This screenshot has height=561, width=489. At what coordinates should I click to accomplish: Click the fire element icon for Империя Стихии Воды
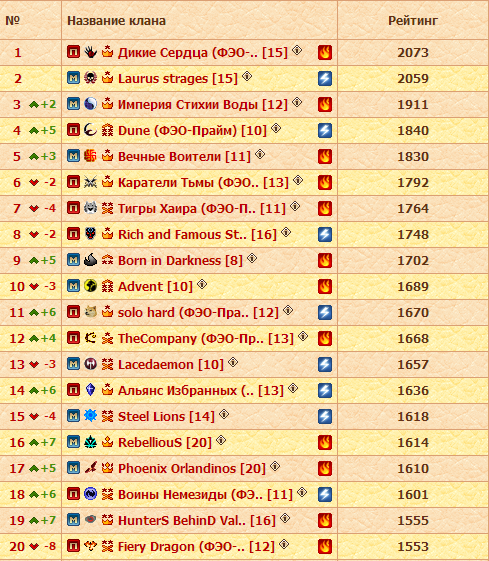coord(325,104)
